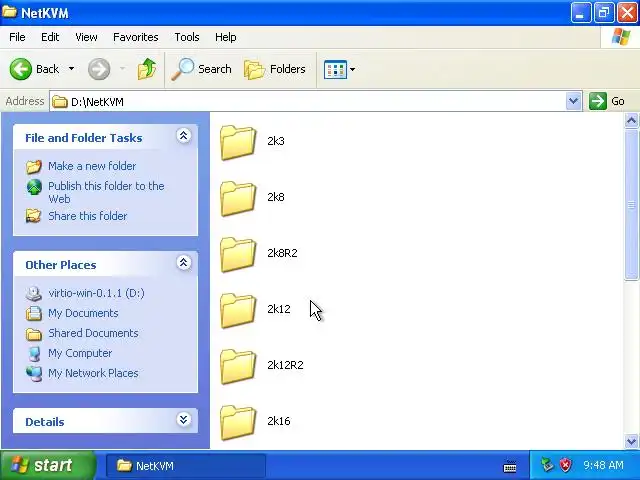
Task: Click the address bar showing D:\NetKVM
Action: tap(309, 101)
